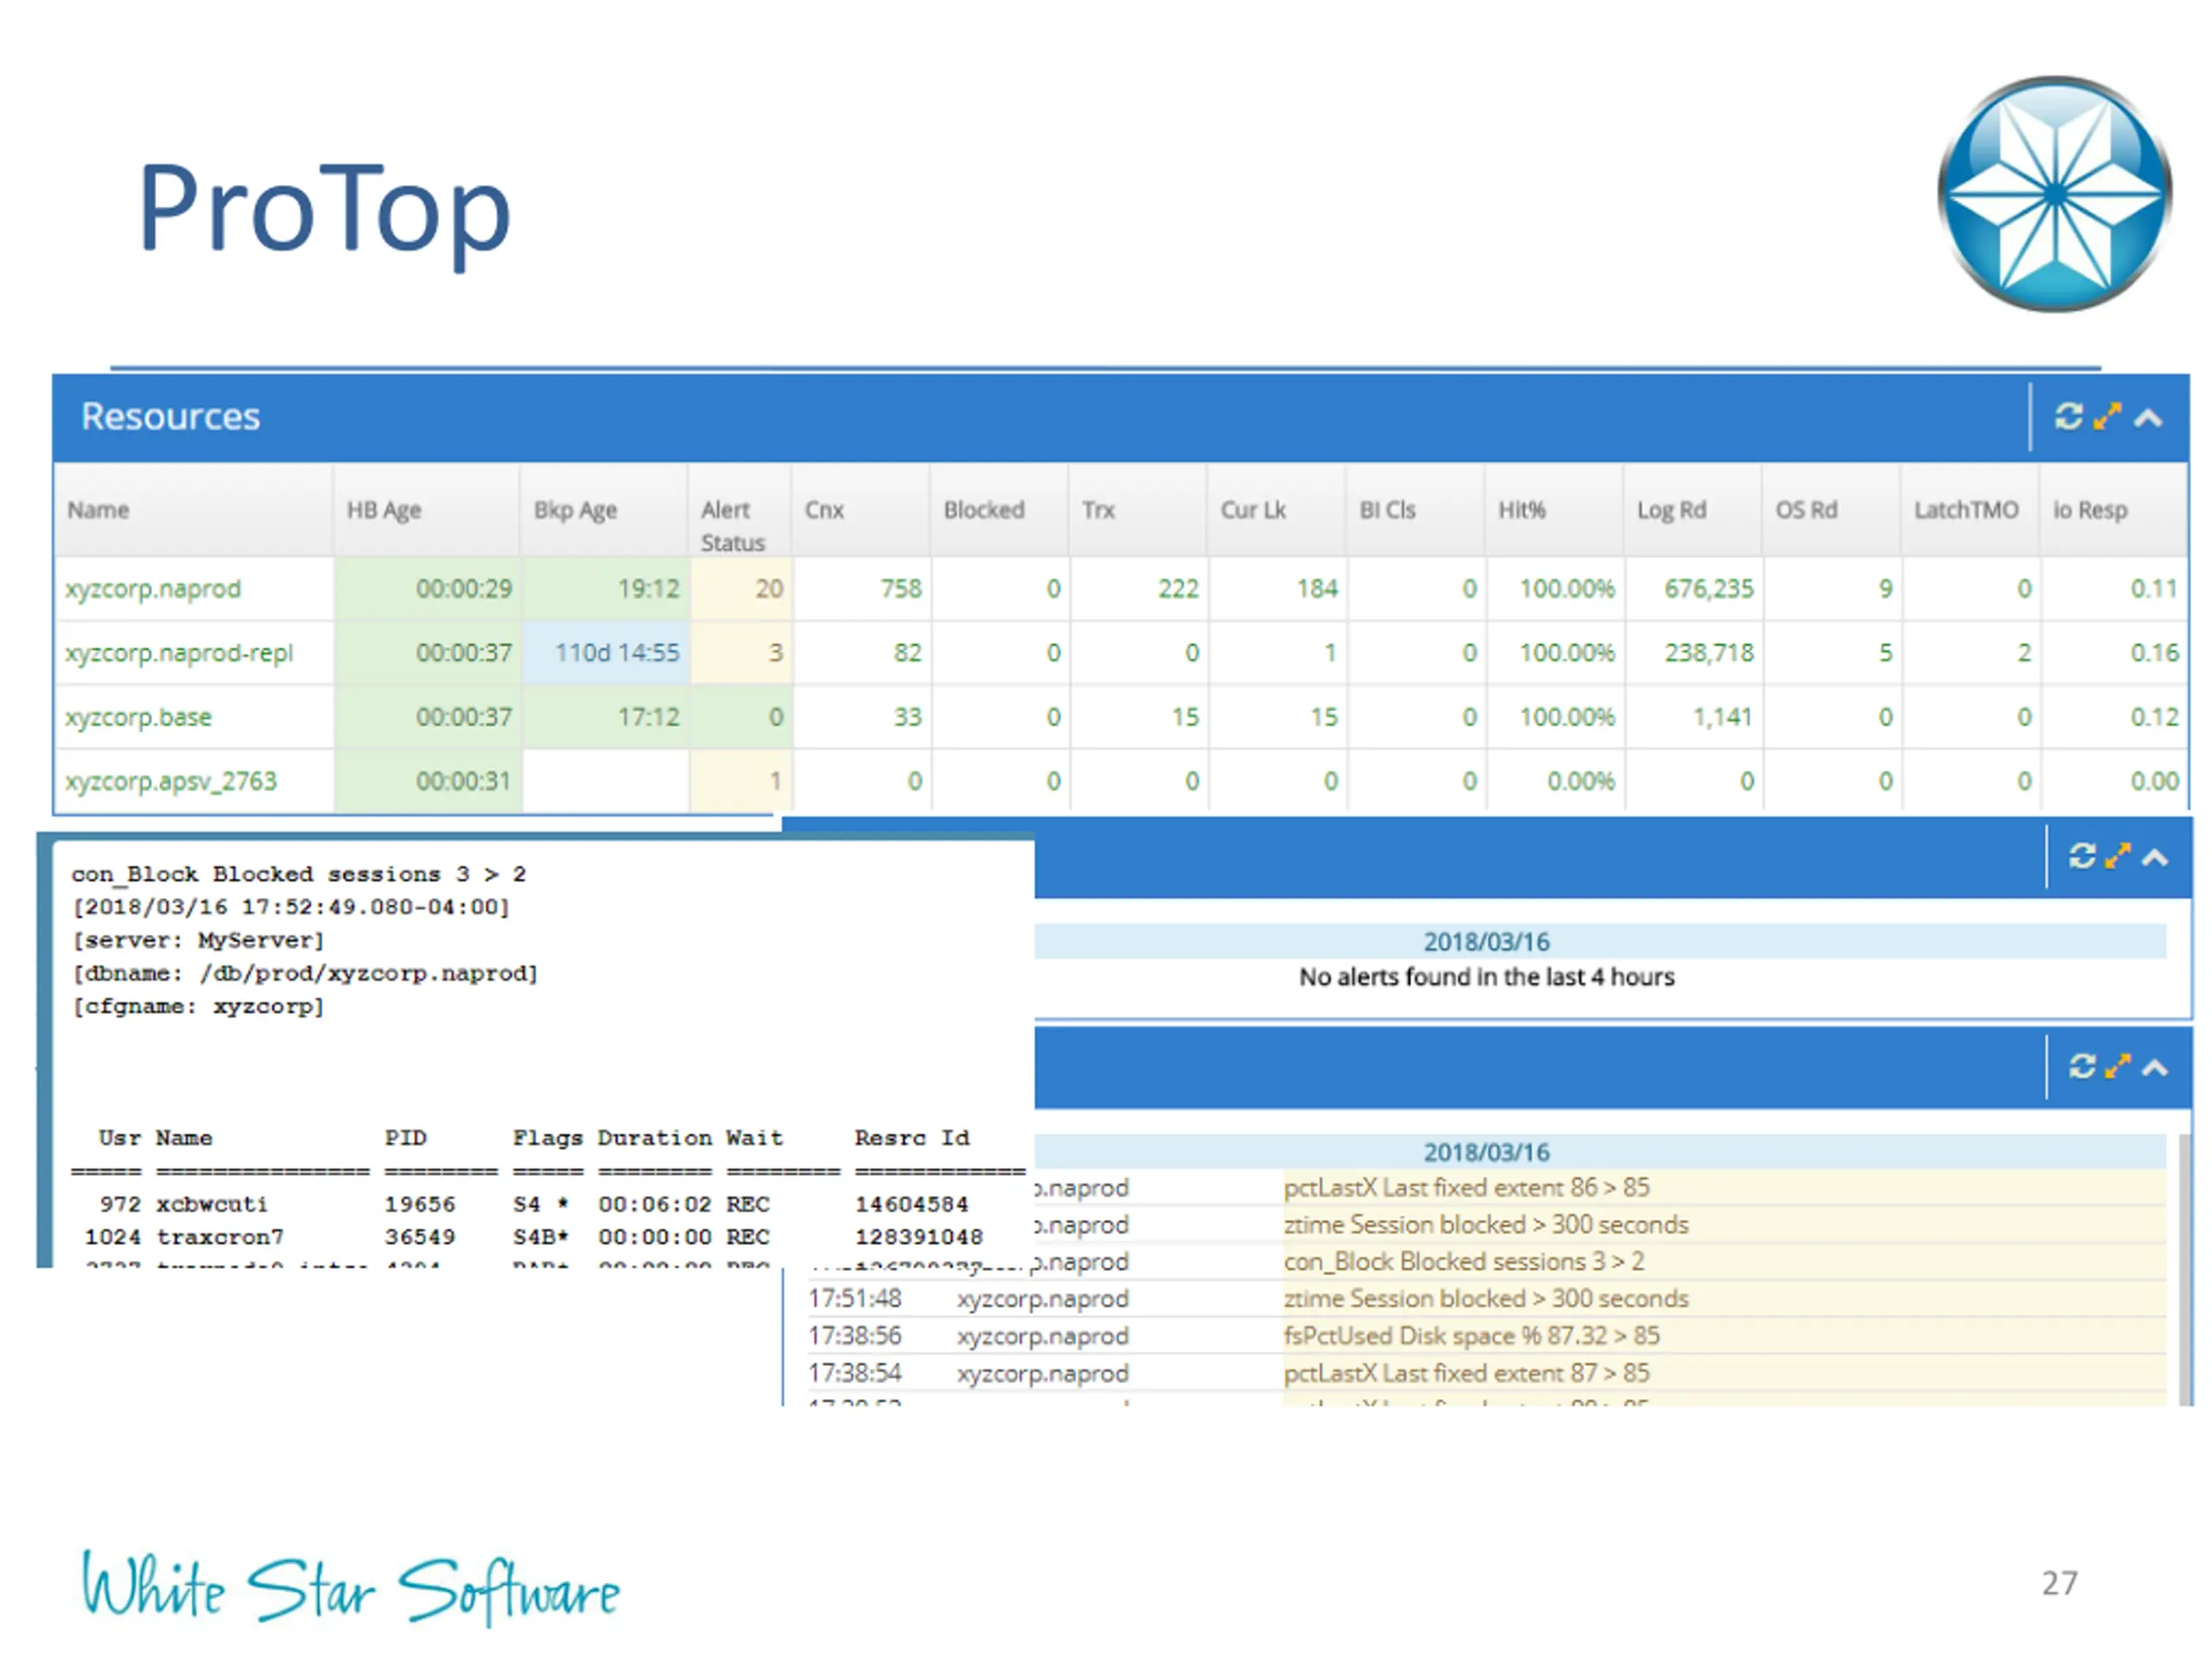2212x1659 pixels.
Task: Click alert 'pctLastX Last fixed extent 86 > 85'
Action: click(x=1466, y=1188)
